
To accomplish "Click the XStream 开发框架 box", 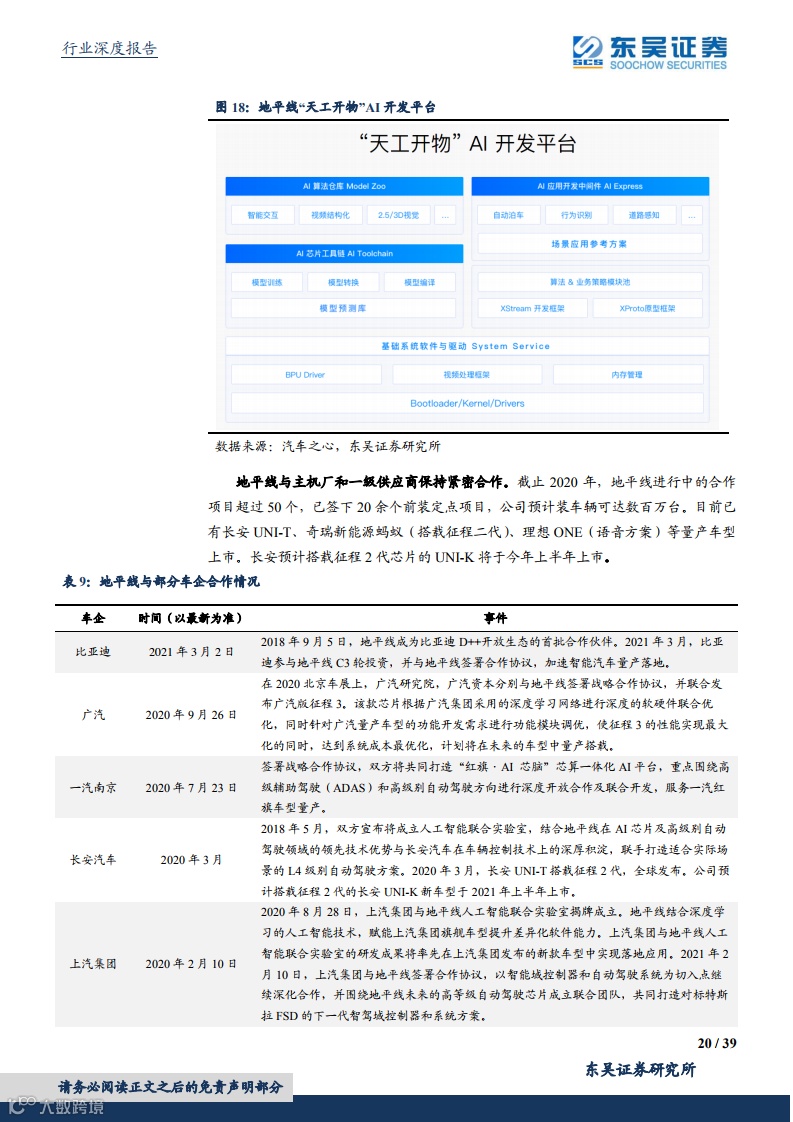I will click(x=532, y=308).
